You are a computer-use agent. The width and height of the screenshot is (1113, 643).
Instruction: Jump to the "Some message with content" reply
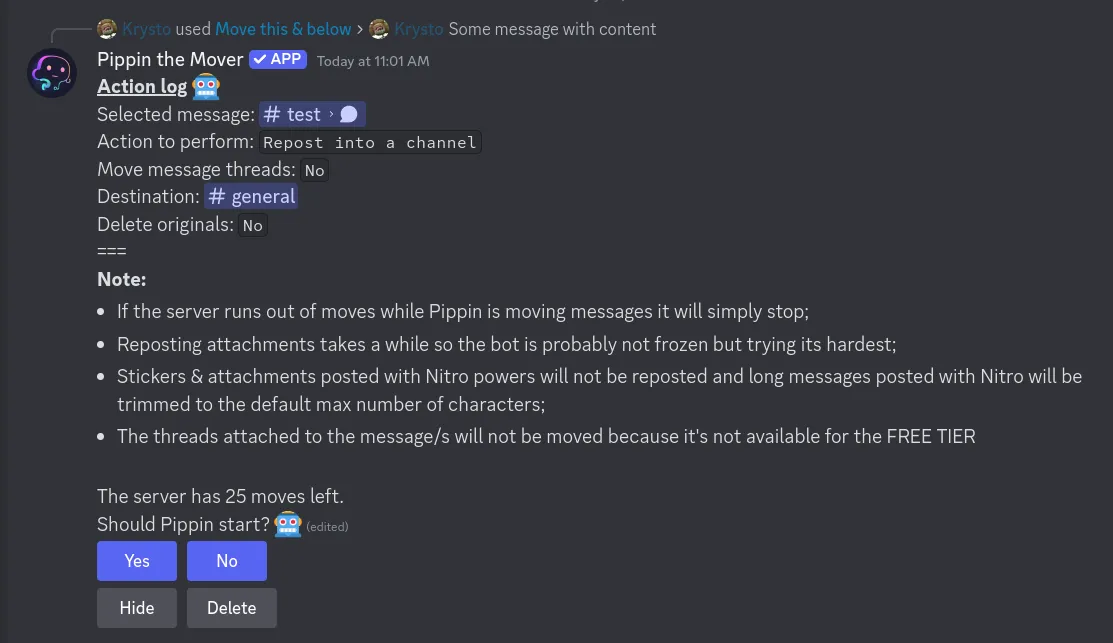coord(552,29)
